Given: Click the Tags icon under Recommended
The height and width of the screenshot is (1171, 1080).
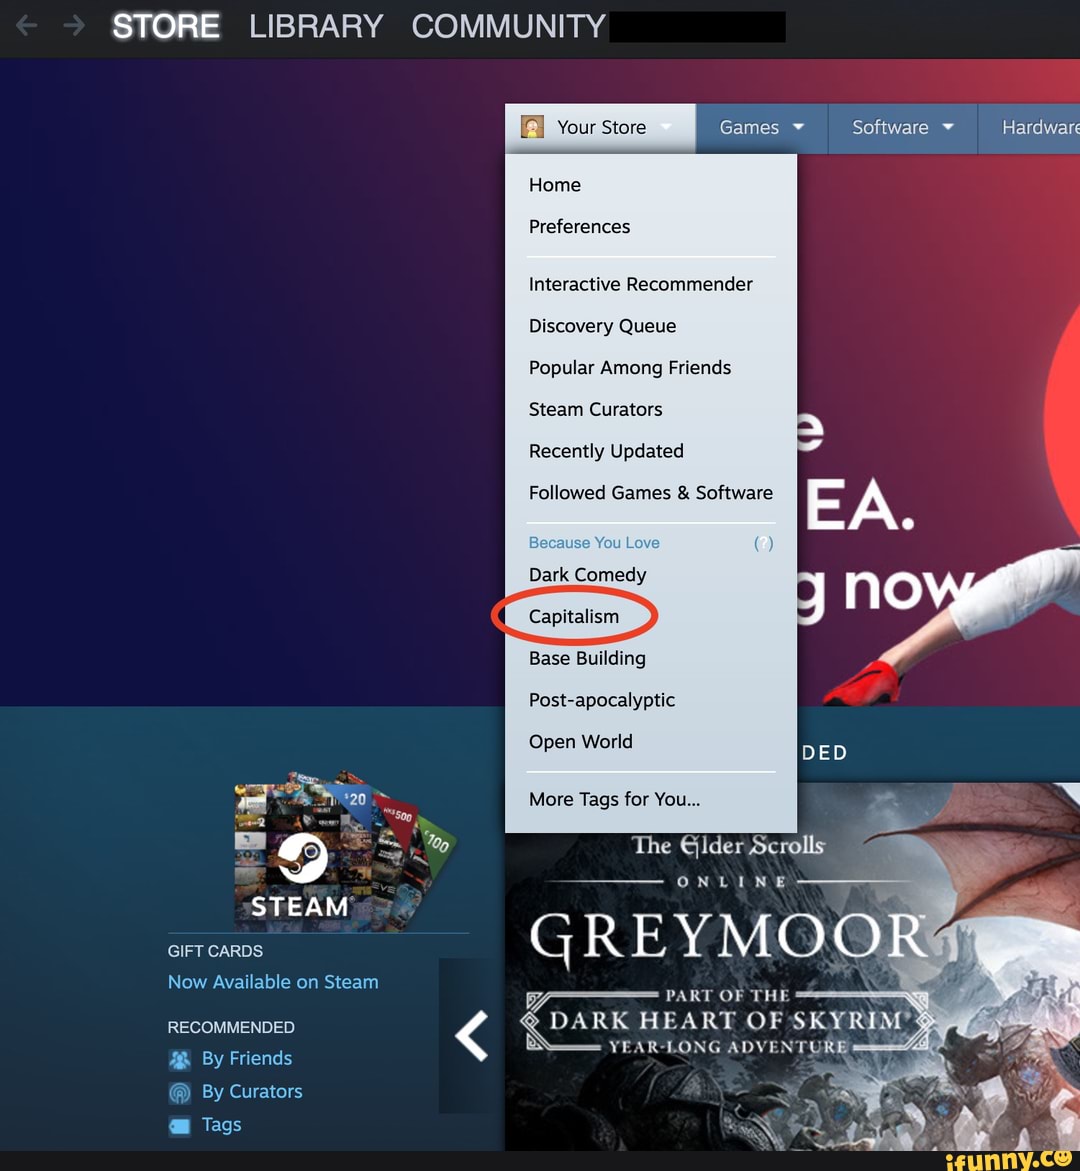Looking at the screenshot, I should click(178, 1124).
